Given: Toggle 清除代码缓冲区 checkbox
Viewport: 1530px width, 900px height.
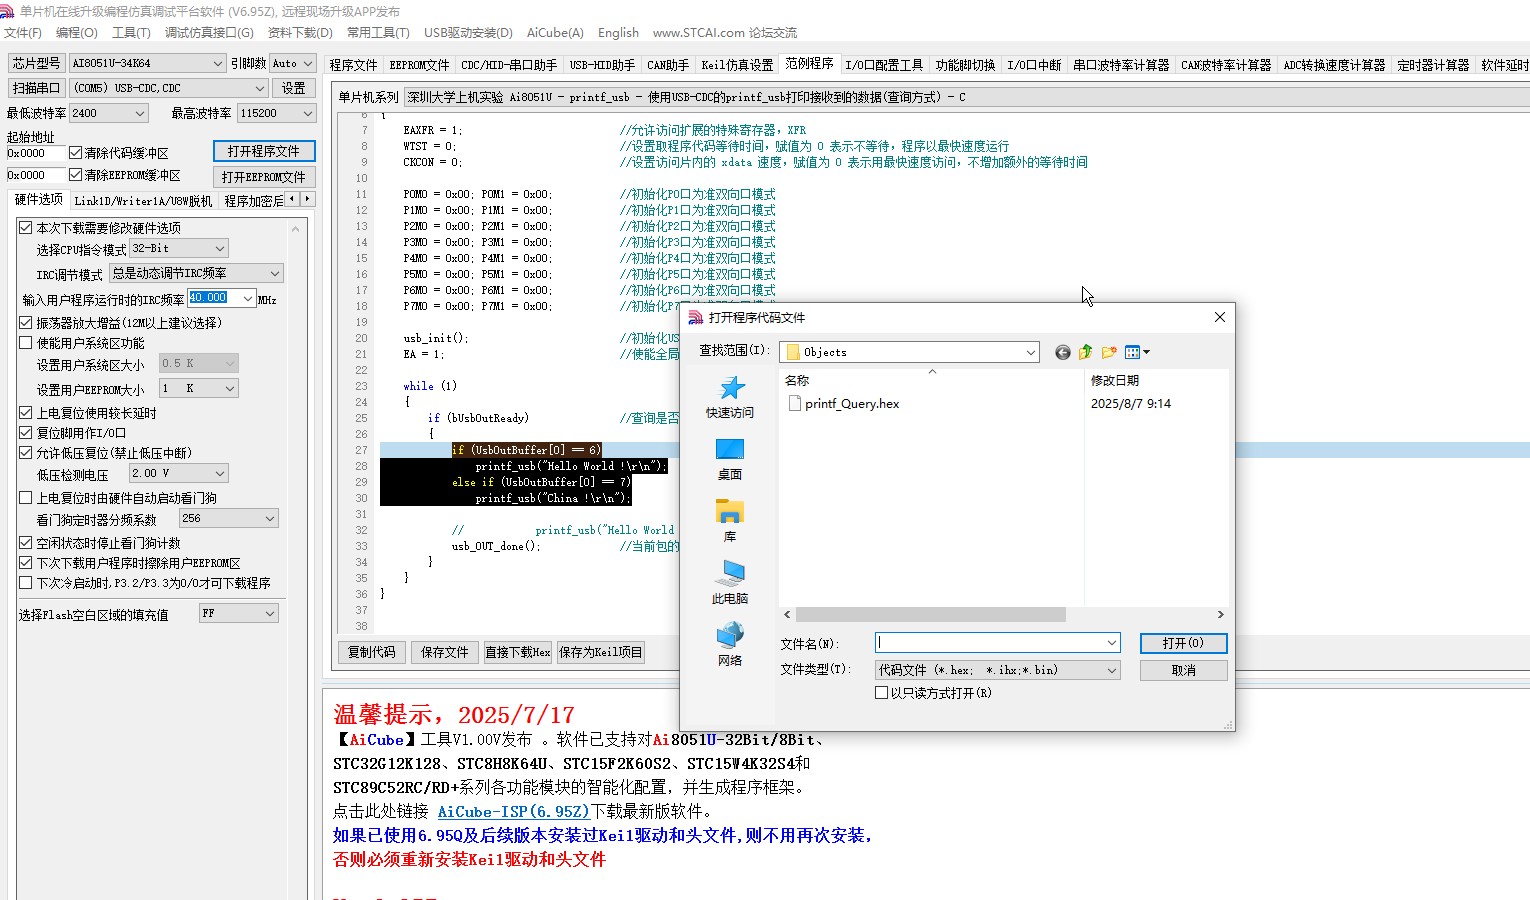Looking at the screenshot, I should point(75,153).
